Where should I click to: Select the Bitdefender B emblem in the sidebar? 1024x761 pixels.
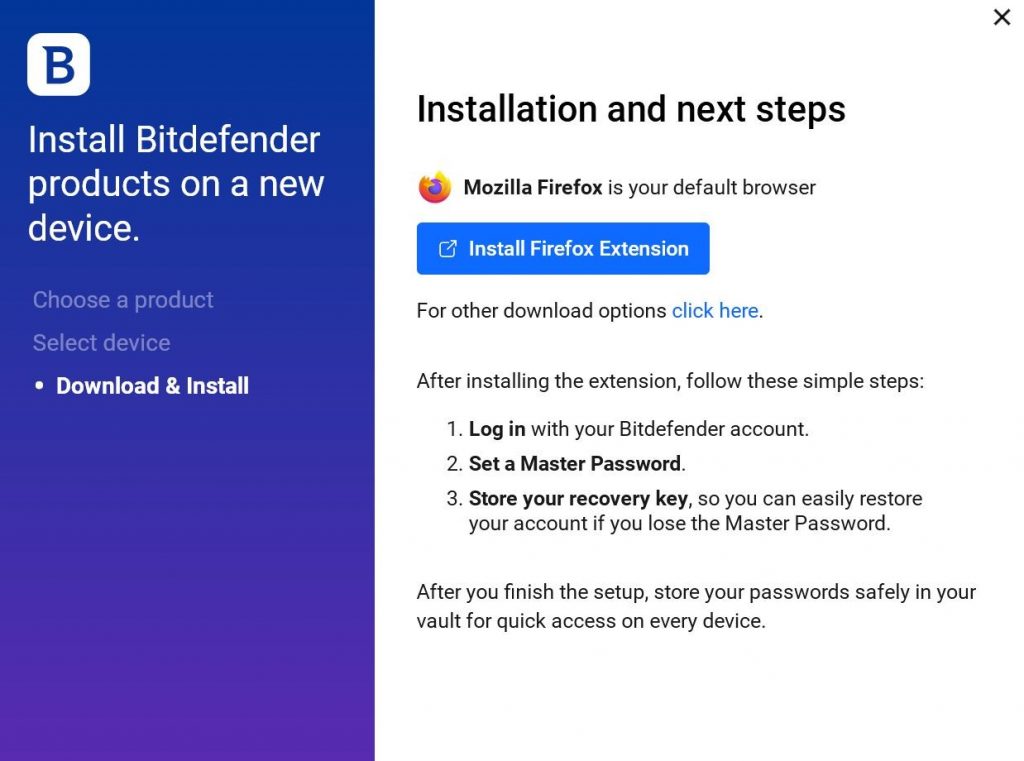click(x=58, y=64)
